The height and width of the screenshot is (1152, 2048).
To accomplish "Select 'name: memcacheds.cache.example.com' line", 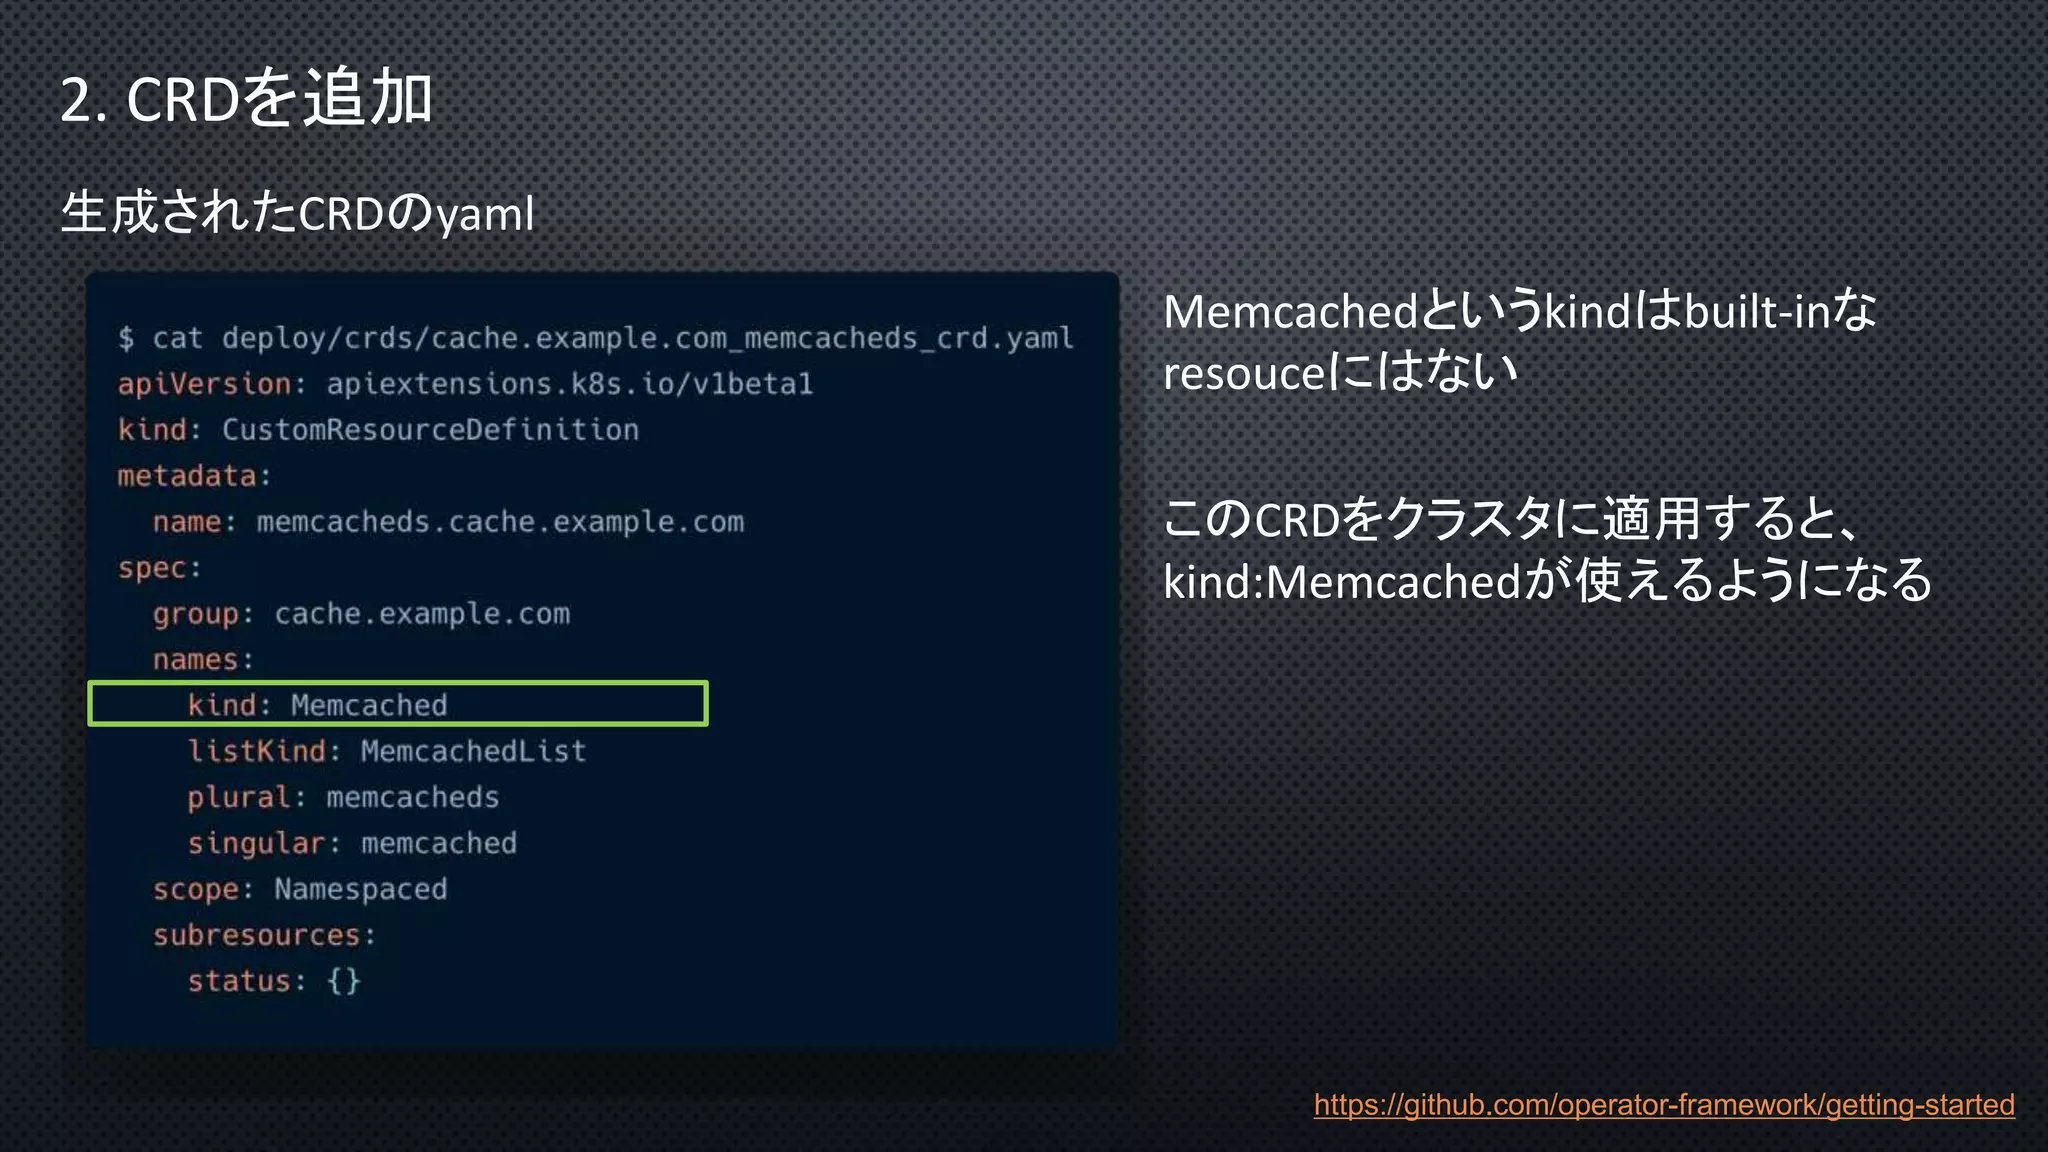I will [x=448, y=522].
